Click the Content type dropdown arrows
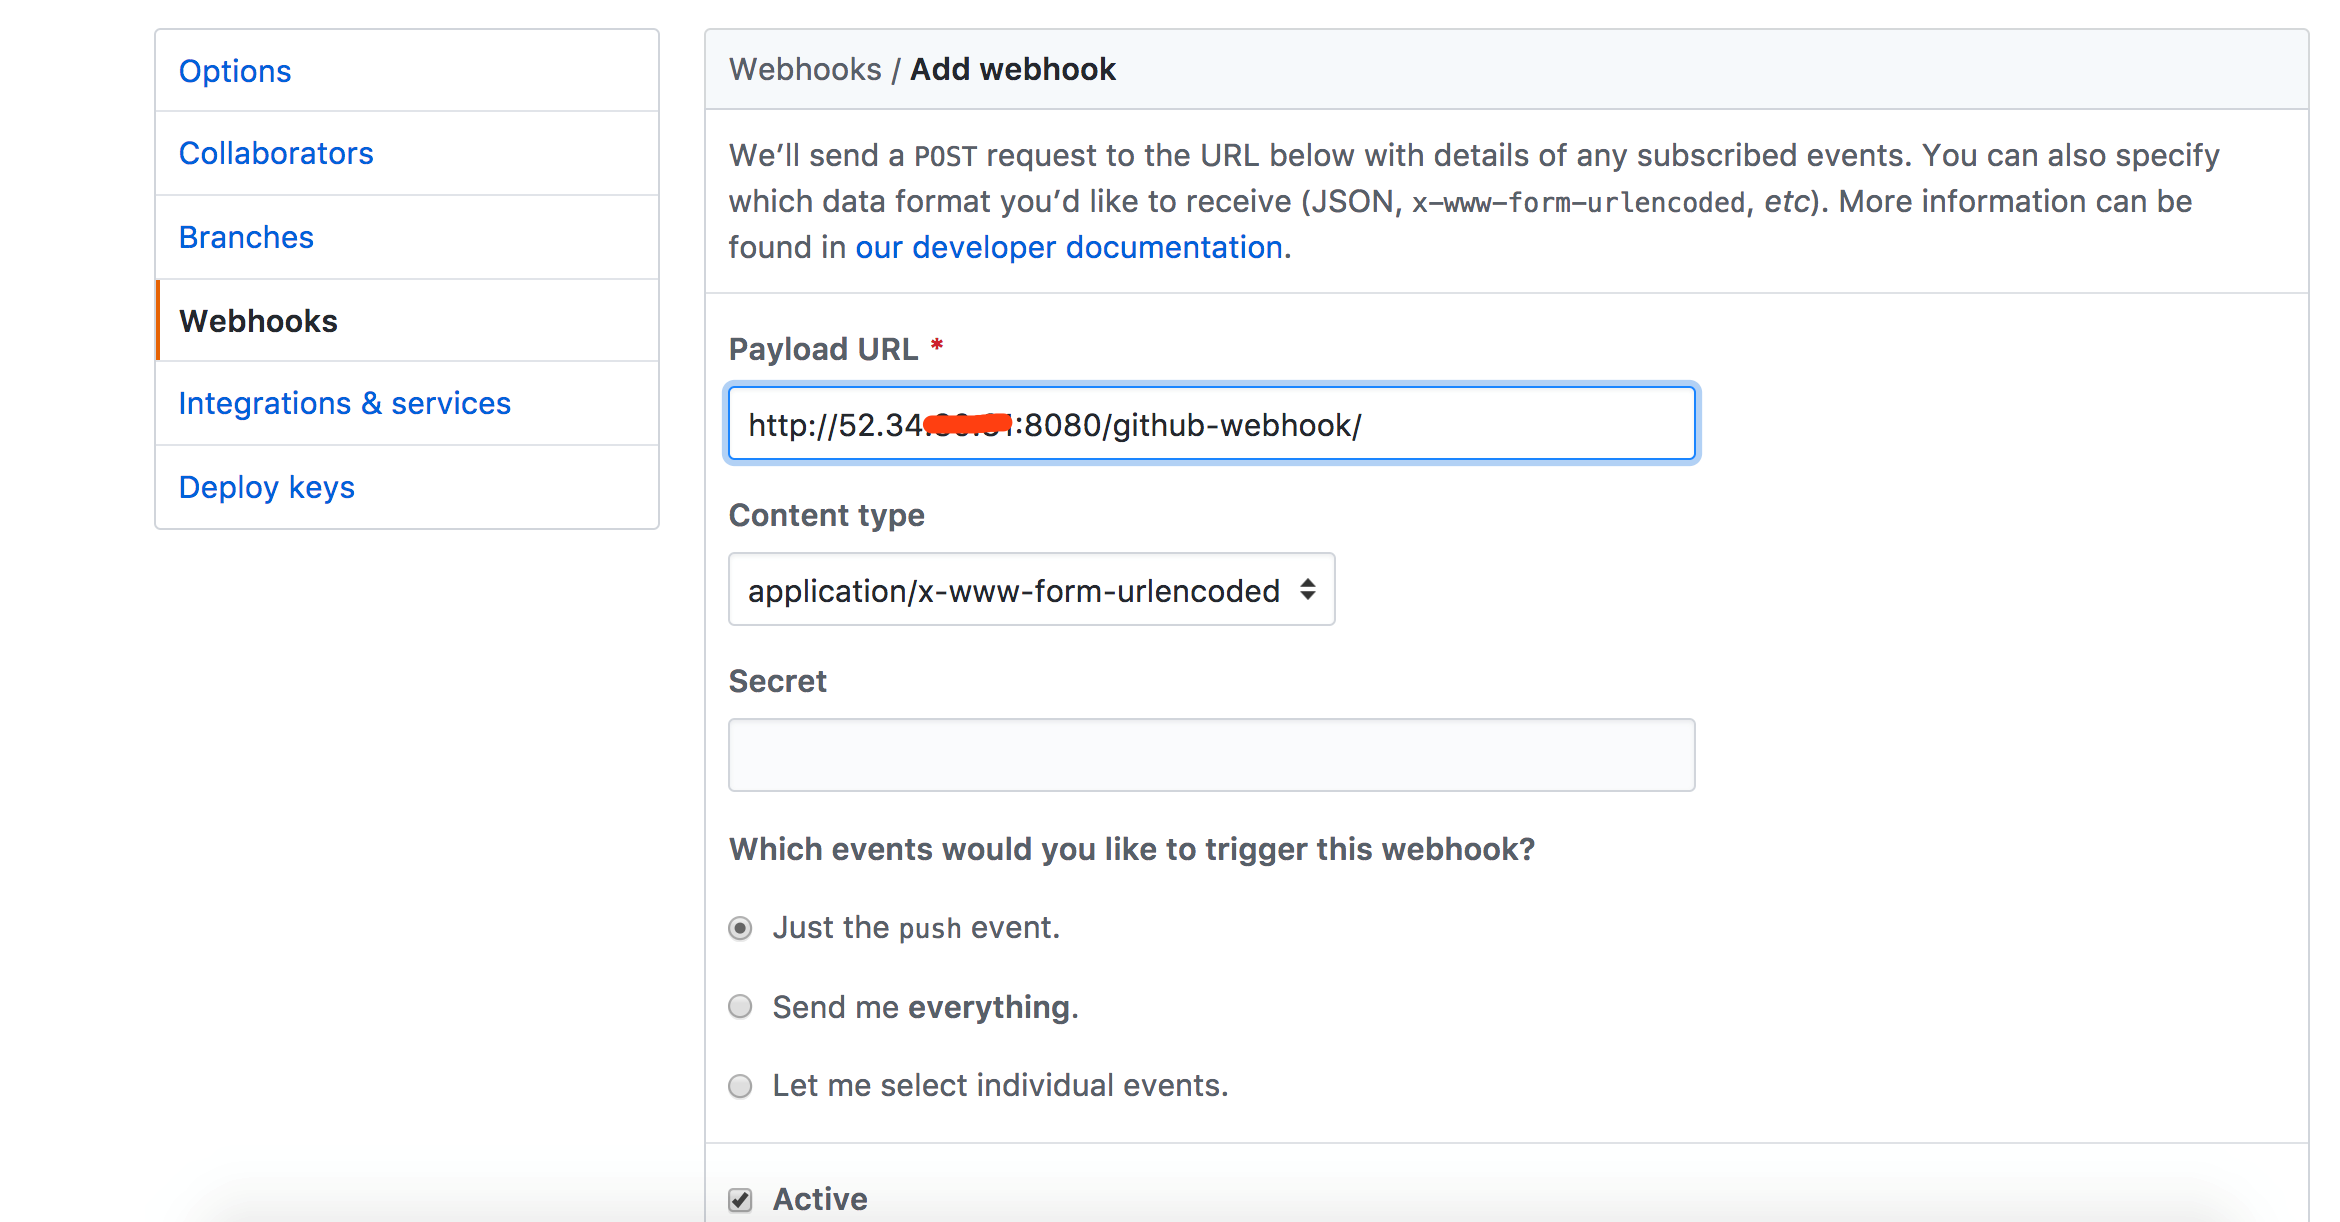The height and width of the screenshot is (1222, 2340). tap(1307, 590)
